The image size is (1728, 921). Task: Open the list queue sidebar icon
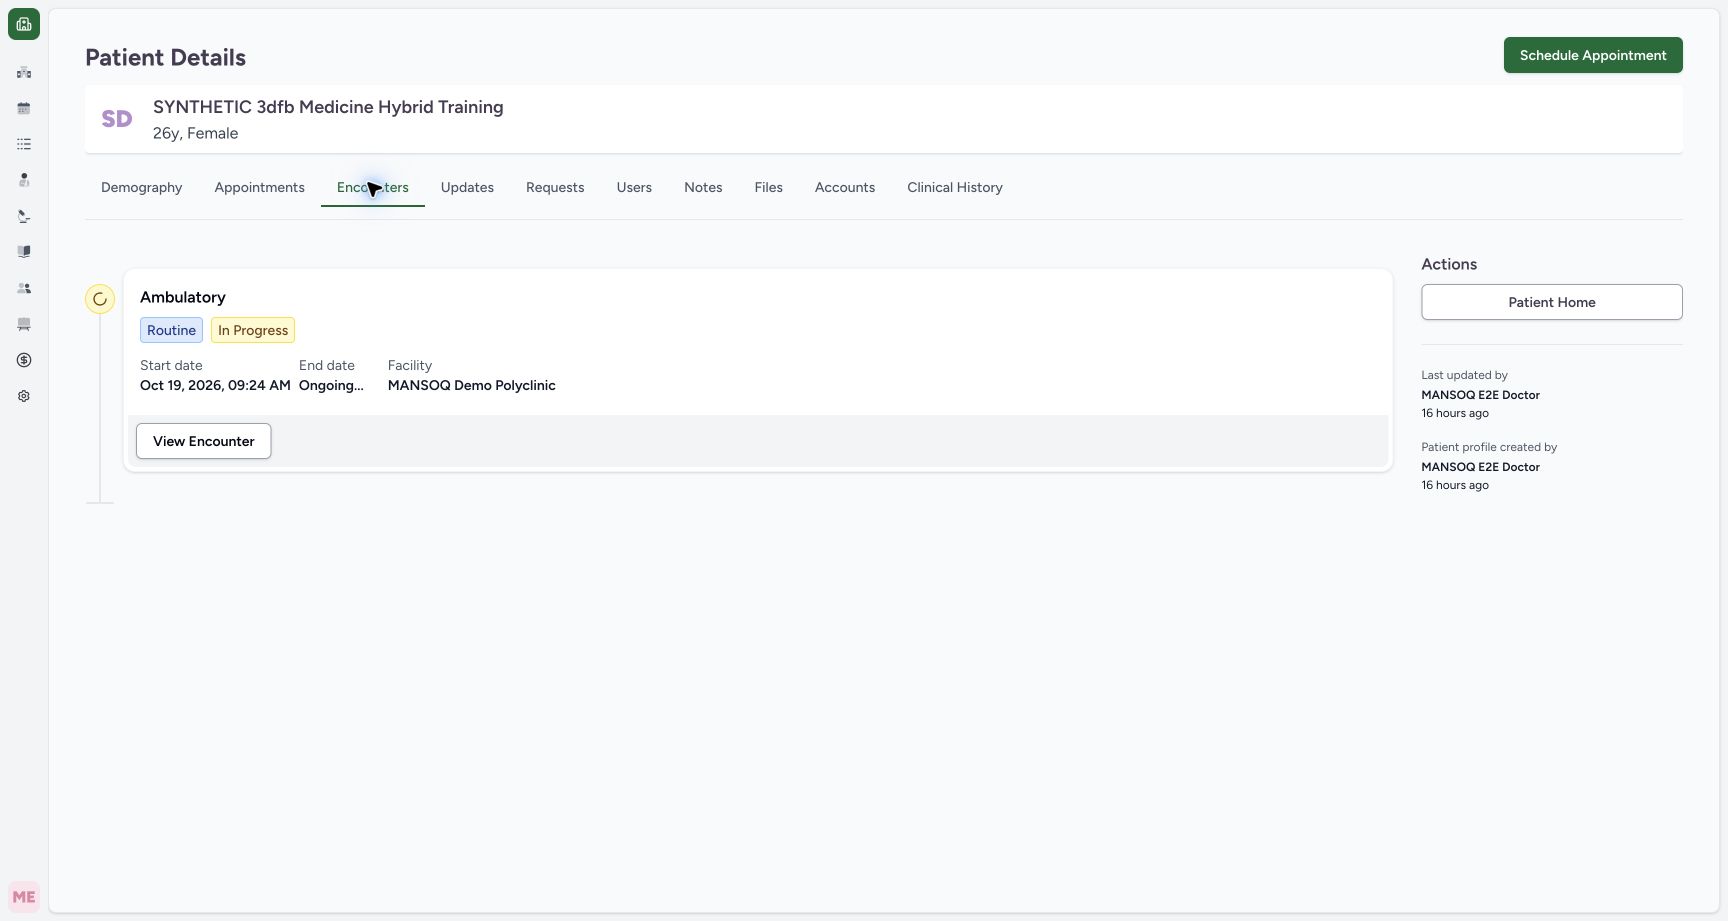(x=24, y=144)
